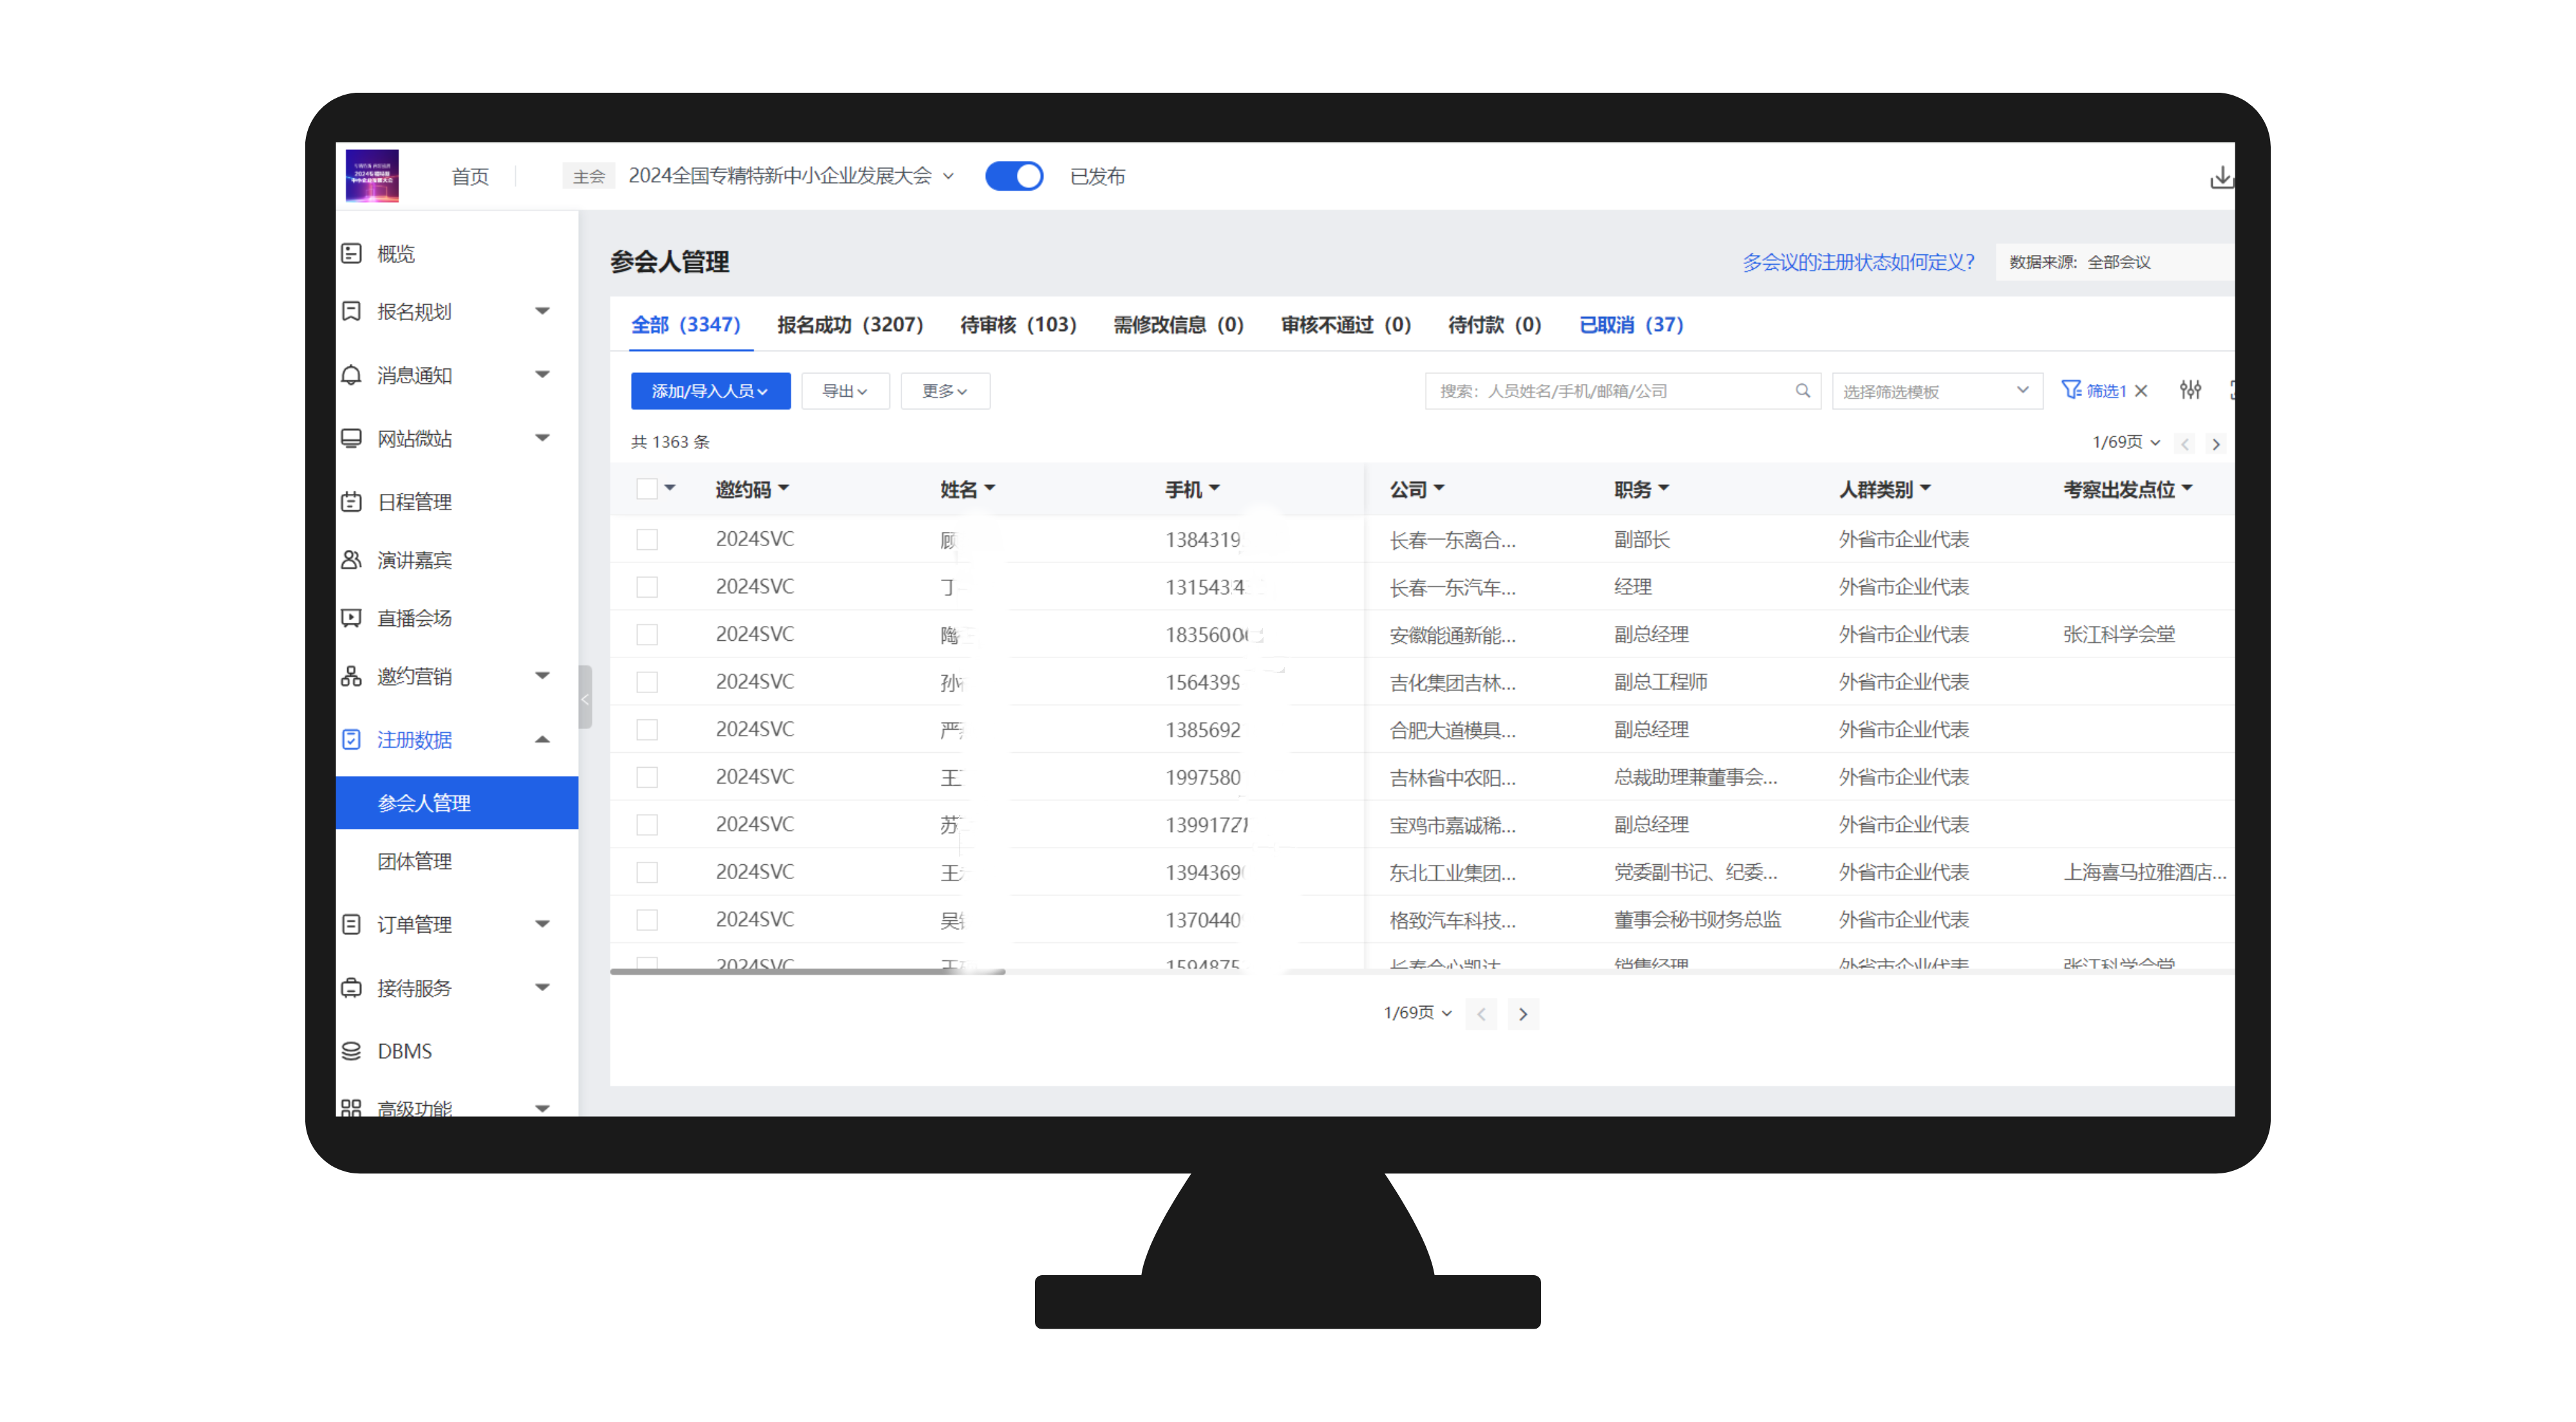Check the select-all header checkbox
This screenshot has height=1422, width=2576.
pyautogui.click(x=647, y=489)
